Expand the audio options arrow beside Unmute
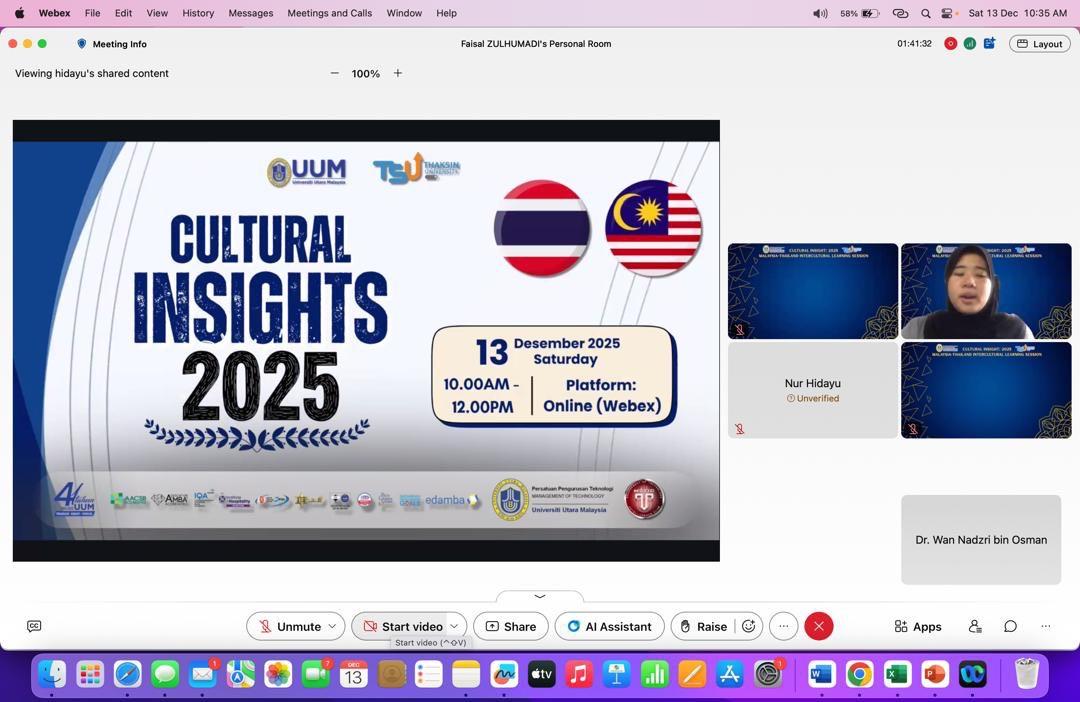1080x702 pixels. pyautogui.click(x=332, y=626)
